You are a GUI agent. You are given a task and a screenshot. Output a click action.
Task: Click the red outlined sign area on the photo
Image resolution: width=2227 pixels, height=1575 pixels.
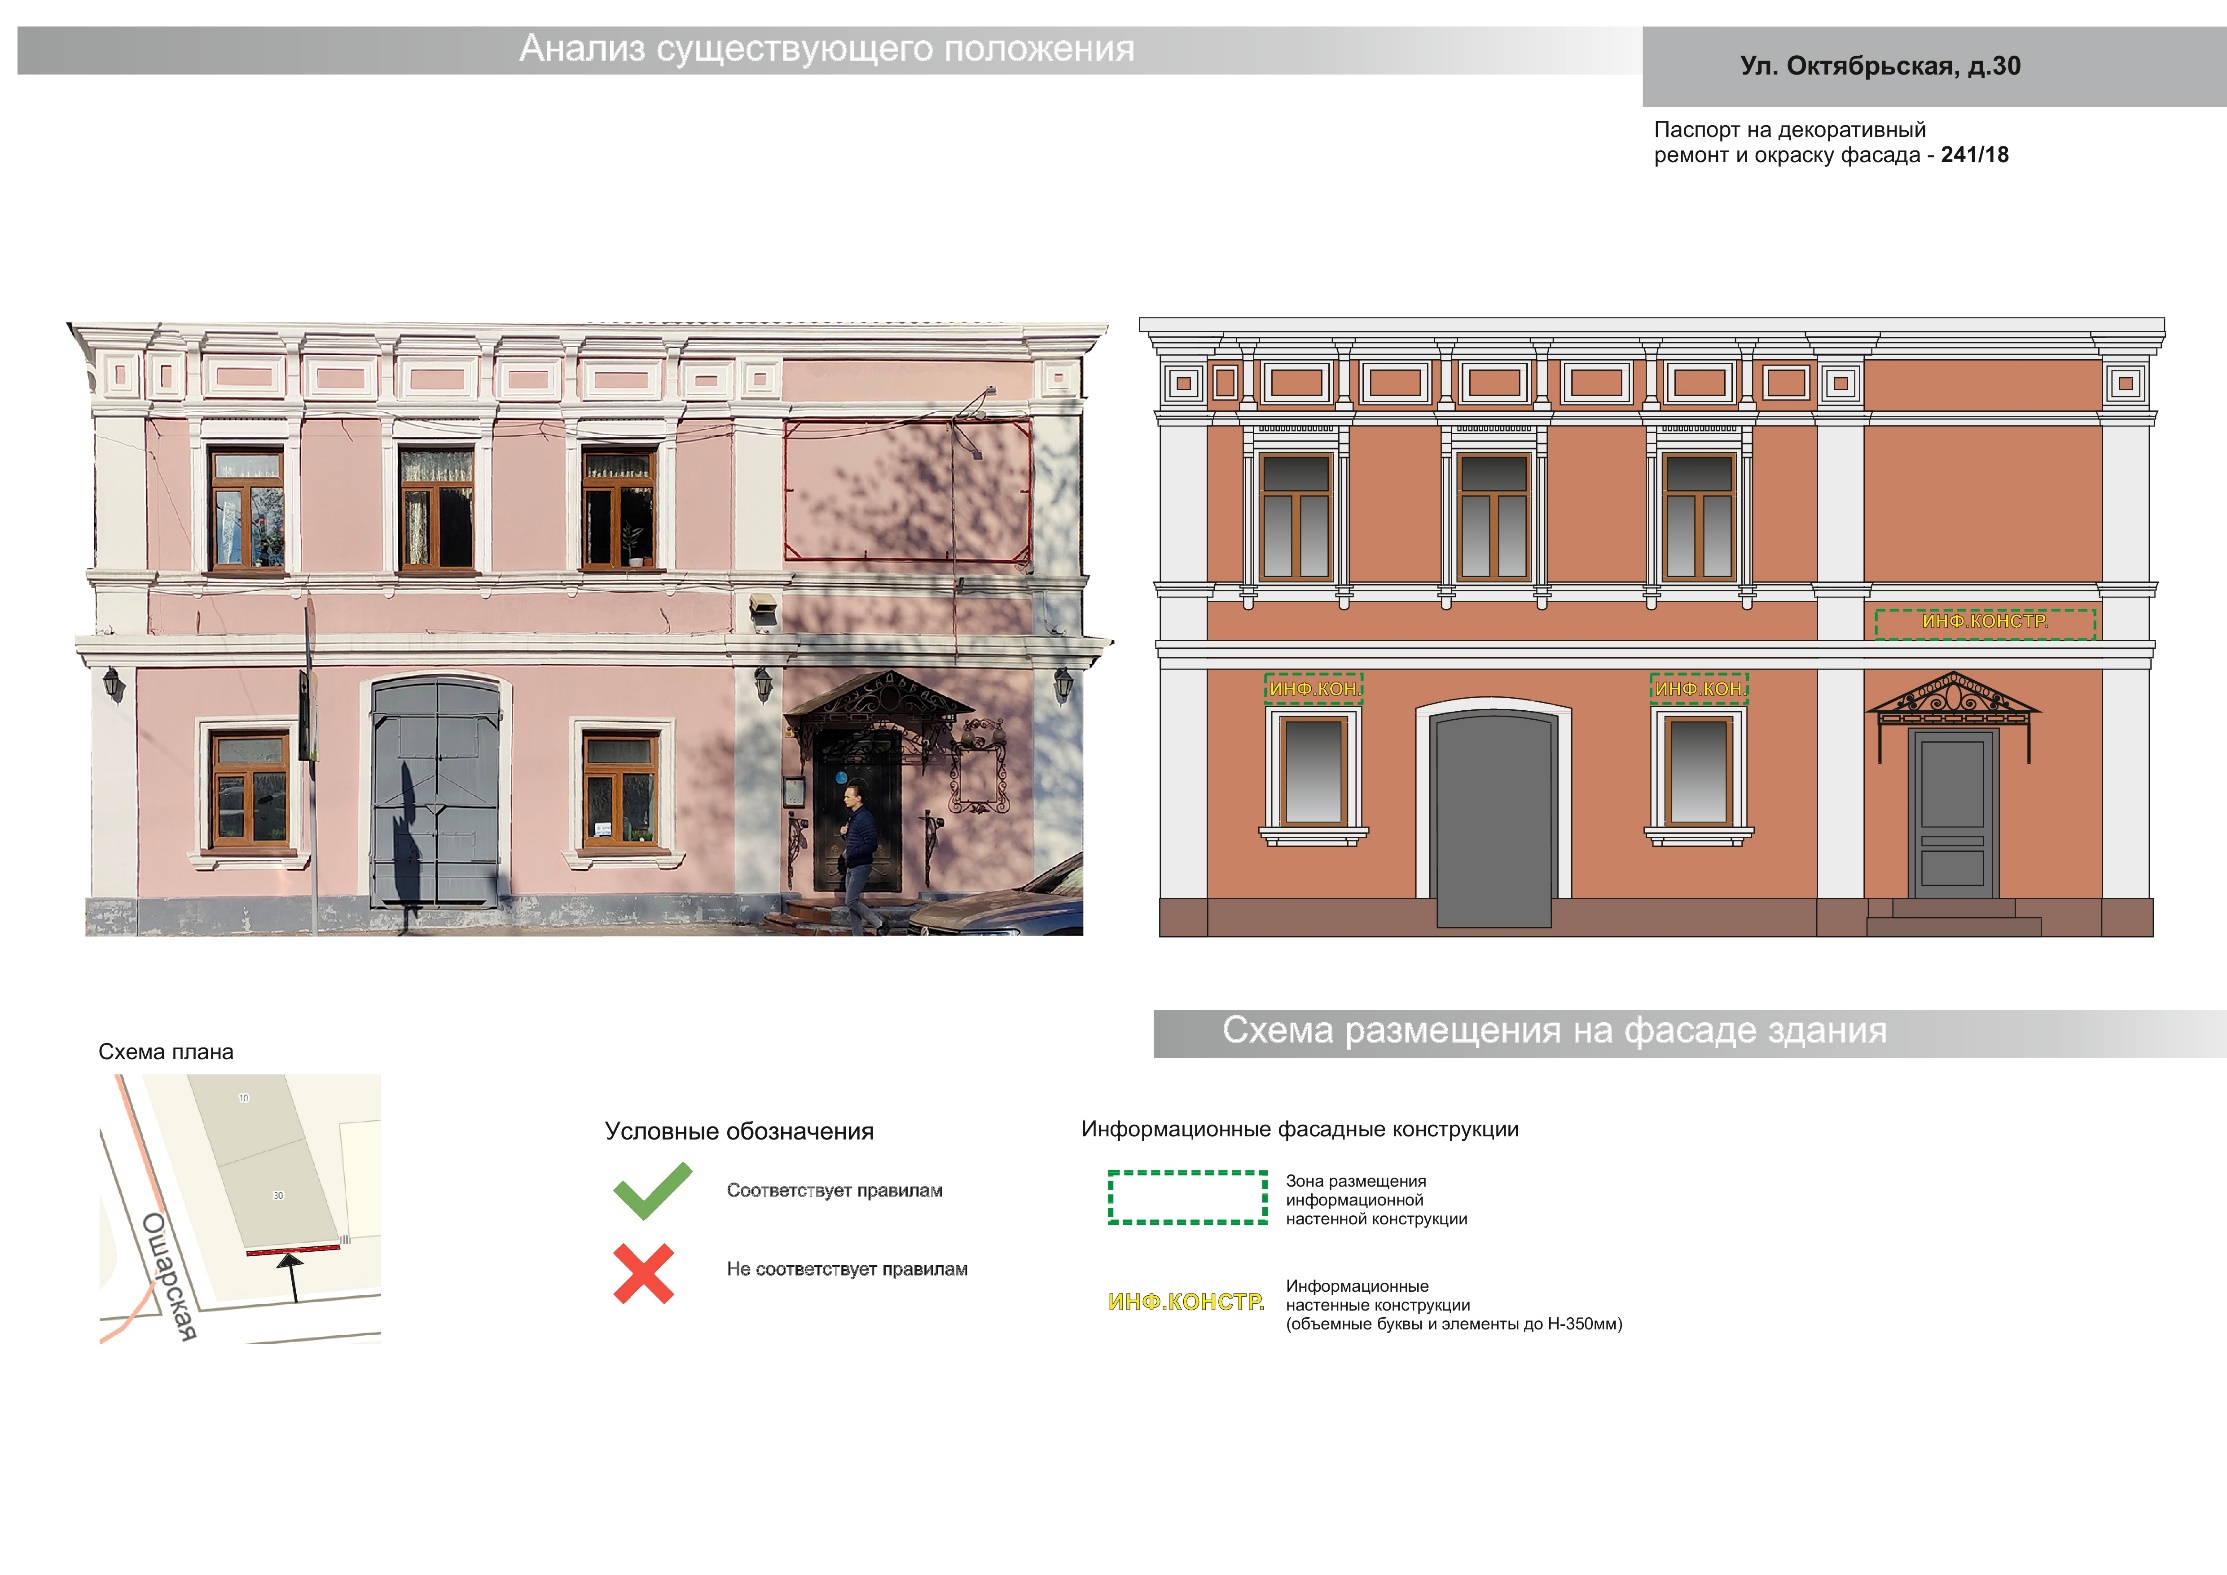click(x=907, y=490)
